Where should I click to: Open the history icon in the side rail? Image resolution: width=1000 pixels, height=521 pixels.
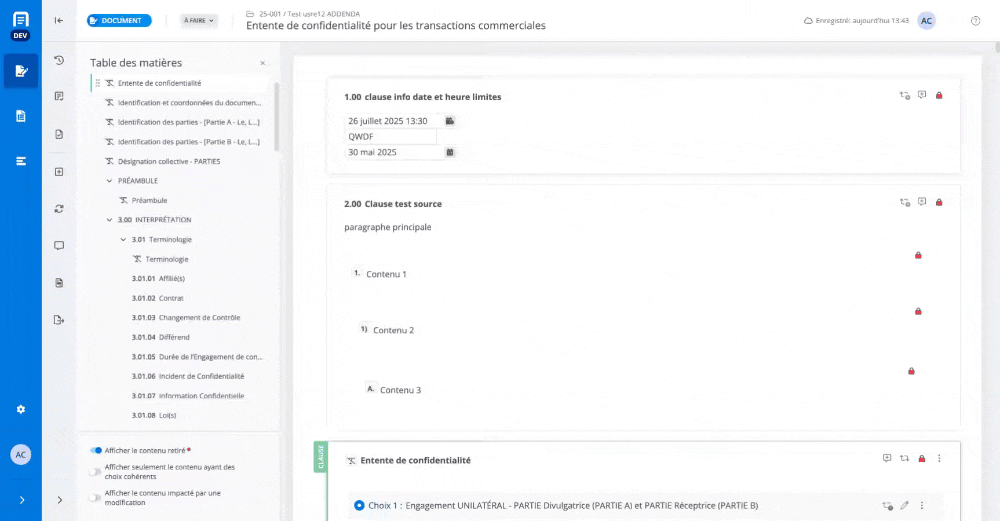coord(59,60)
